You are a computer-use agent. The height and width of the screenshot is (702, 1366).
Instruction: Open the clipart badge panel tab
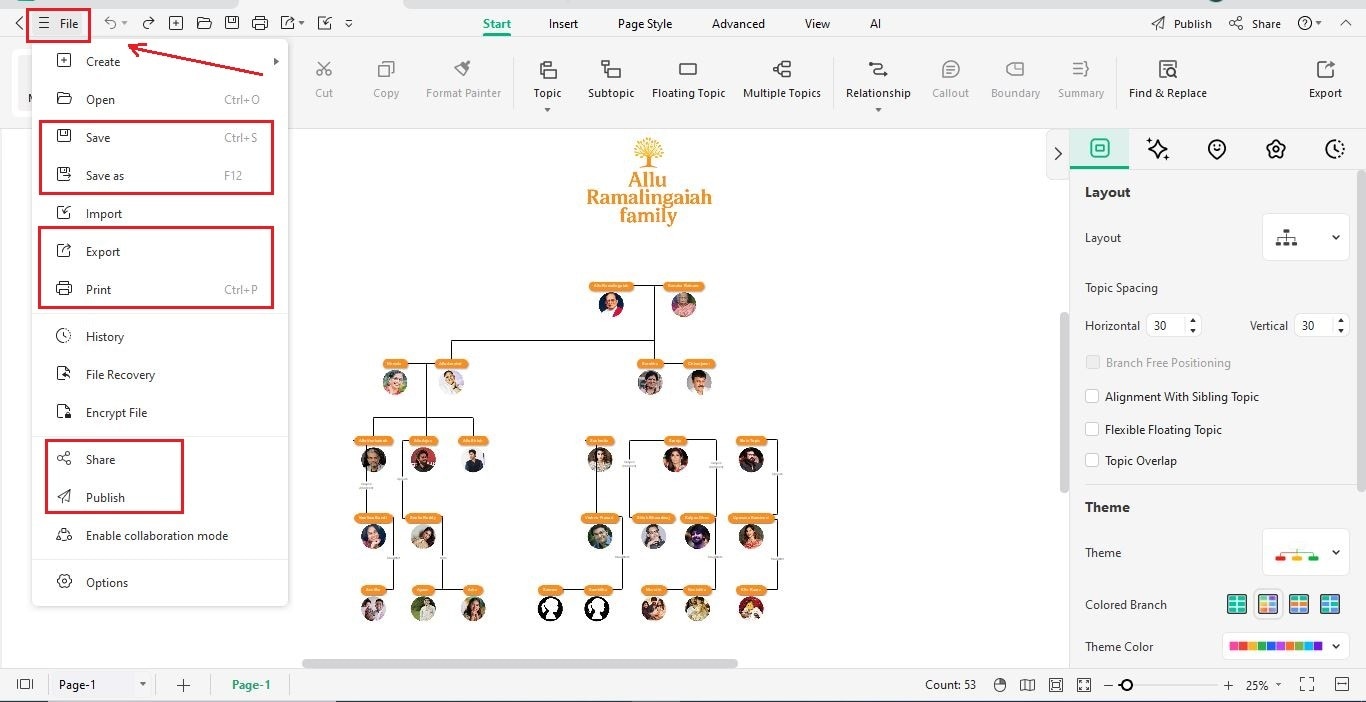(1275, 149)
